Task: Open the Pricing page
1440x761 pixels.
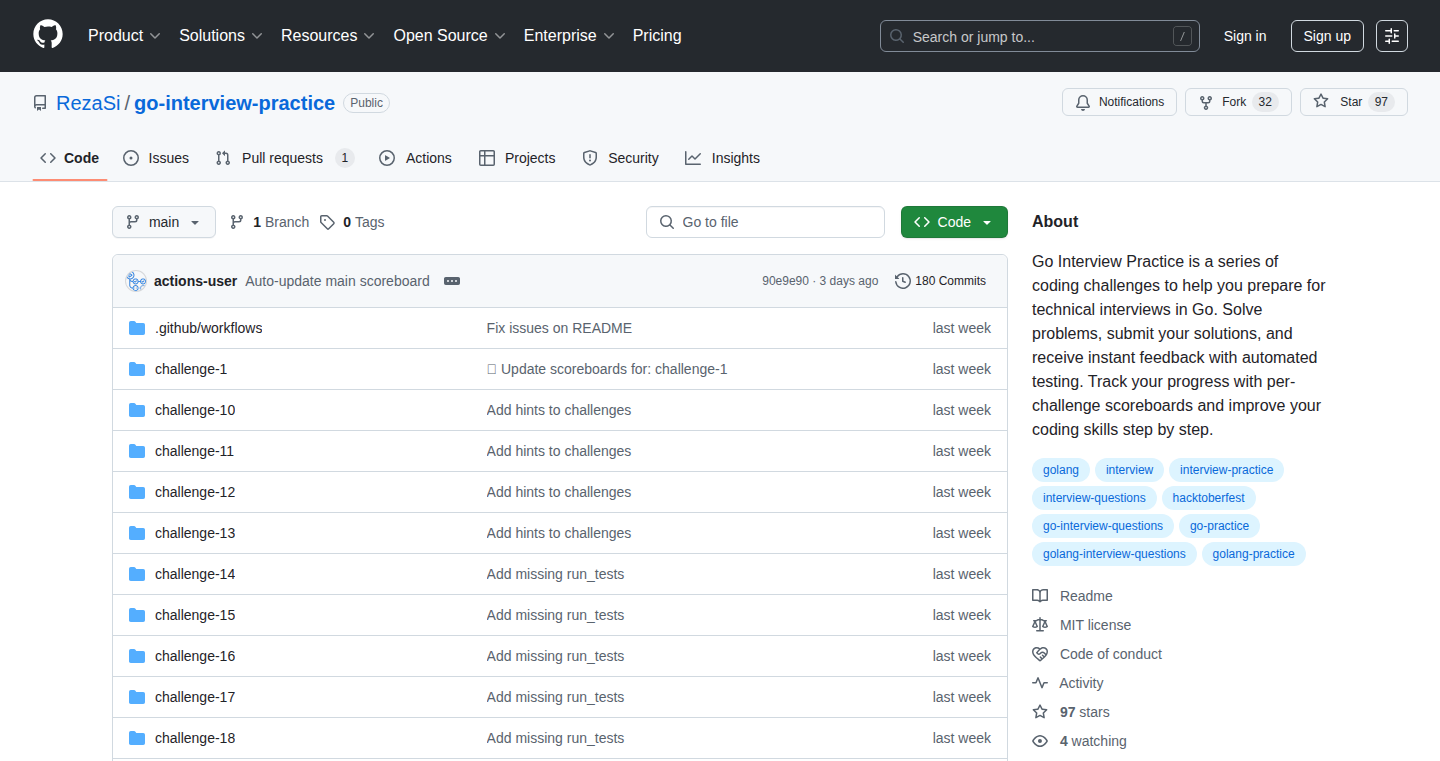Action: coord(657,35)
